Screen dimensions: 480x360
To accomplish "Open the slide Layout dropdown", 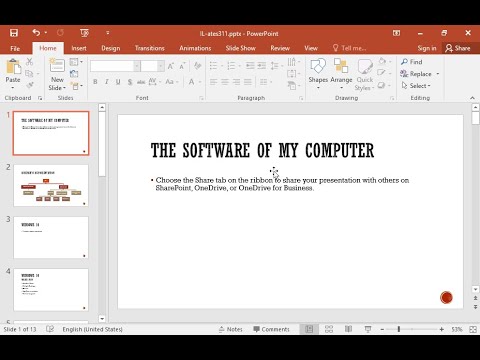I will (x=76, y=62).
